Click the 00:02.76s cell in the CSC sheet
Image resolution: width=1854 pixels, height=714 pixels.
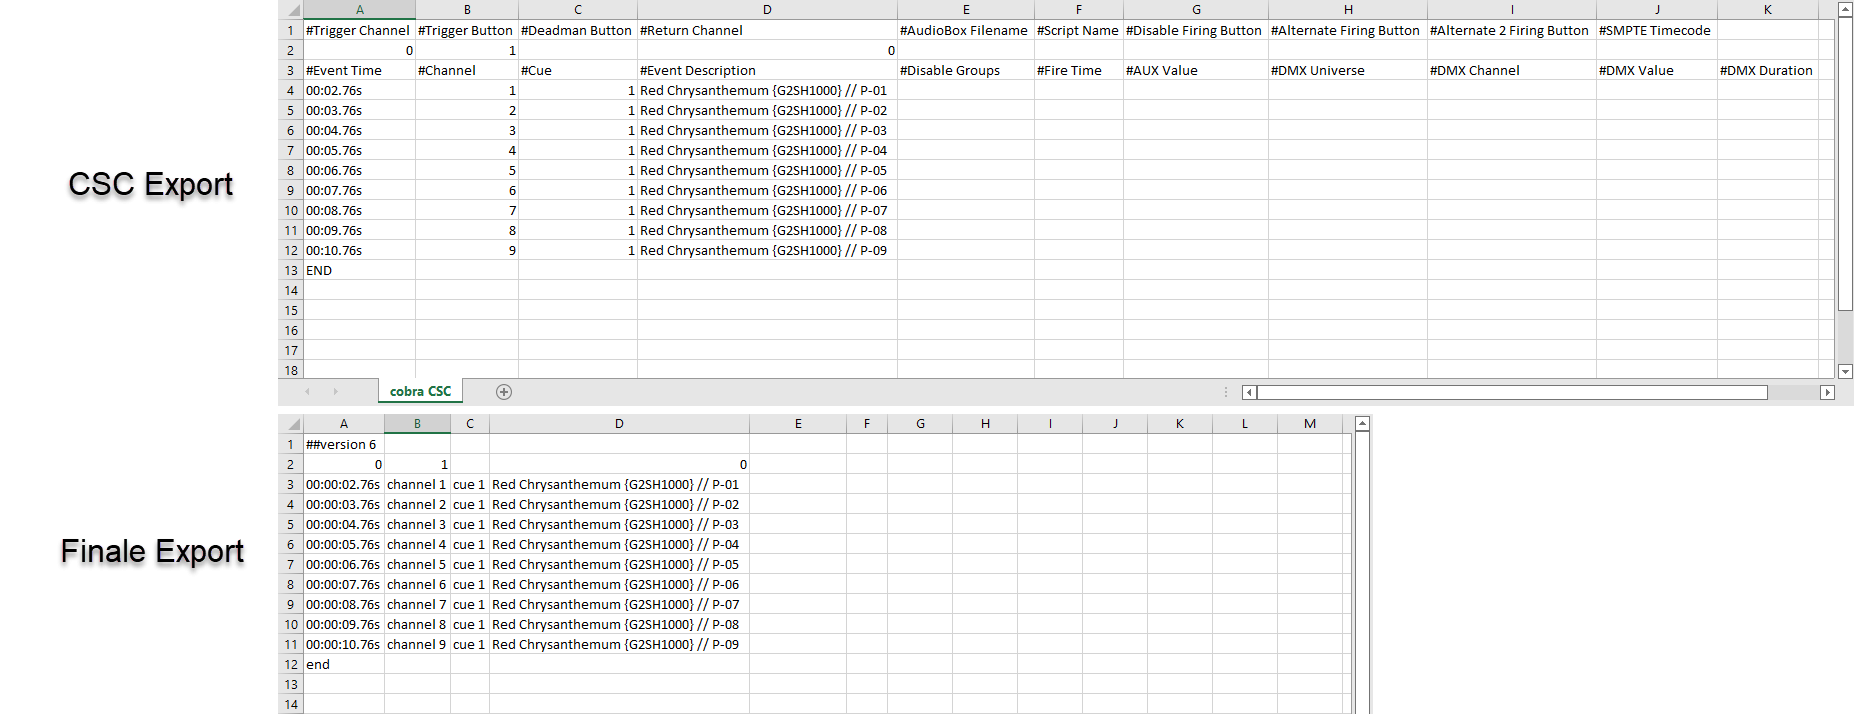pos(359,91)
